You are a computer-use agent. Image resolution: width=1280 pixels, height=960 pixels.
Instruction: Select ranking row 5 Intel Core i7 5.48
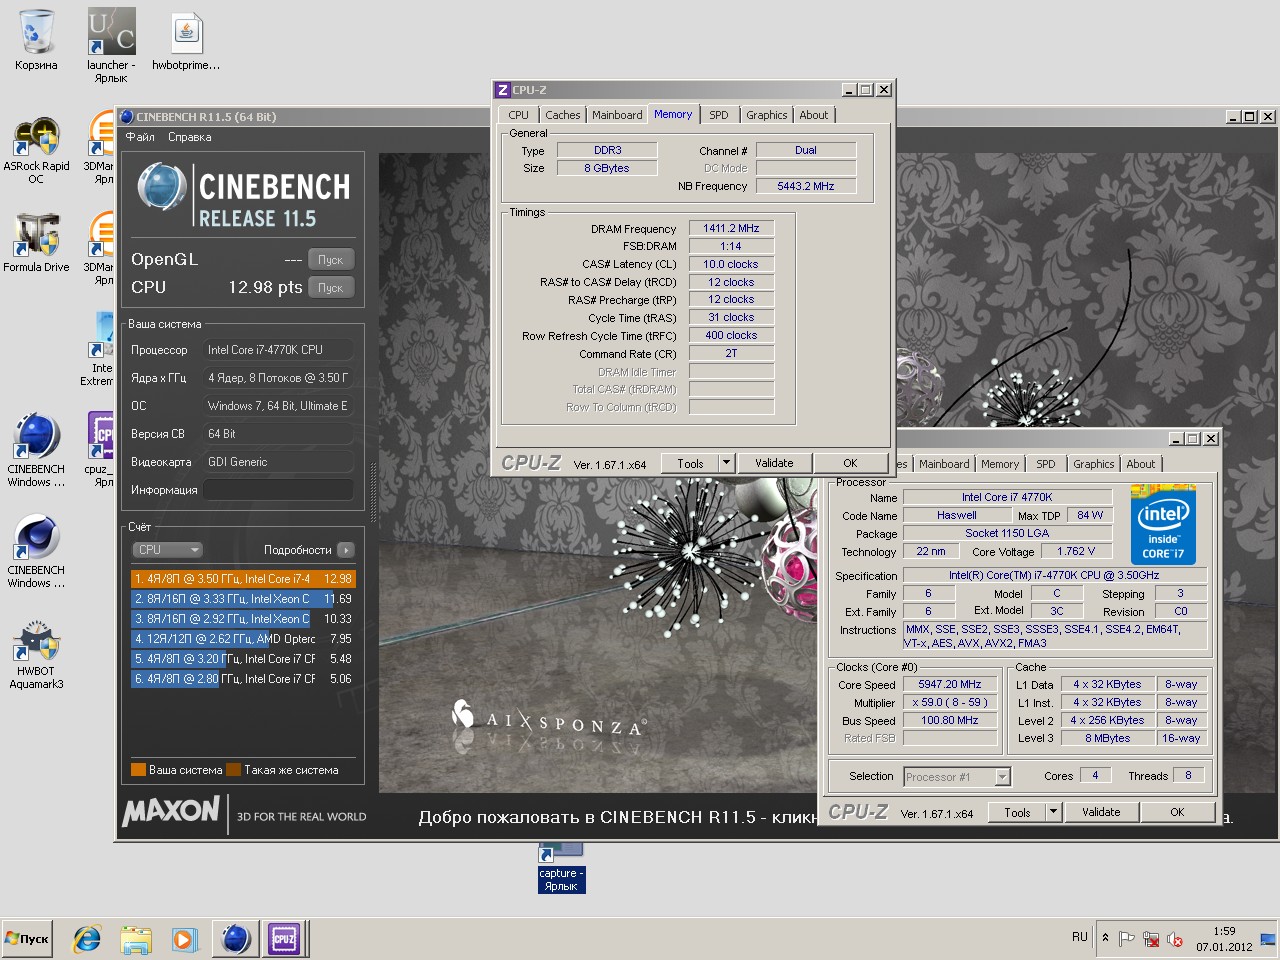(243, 659)
